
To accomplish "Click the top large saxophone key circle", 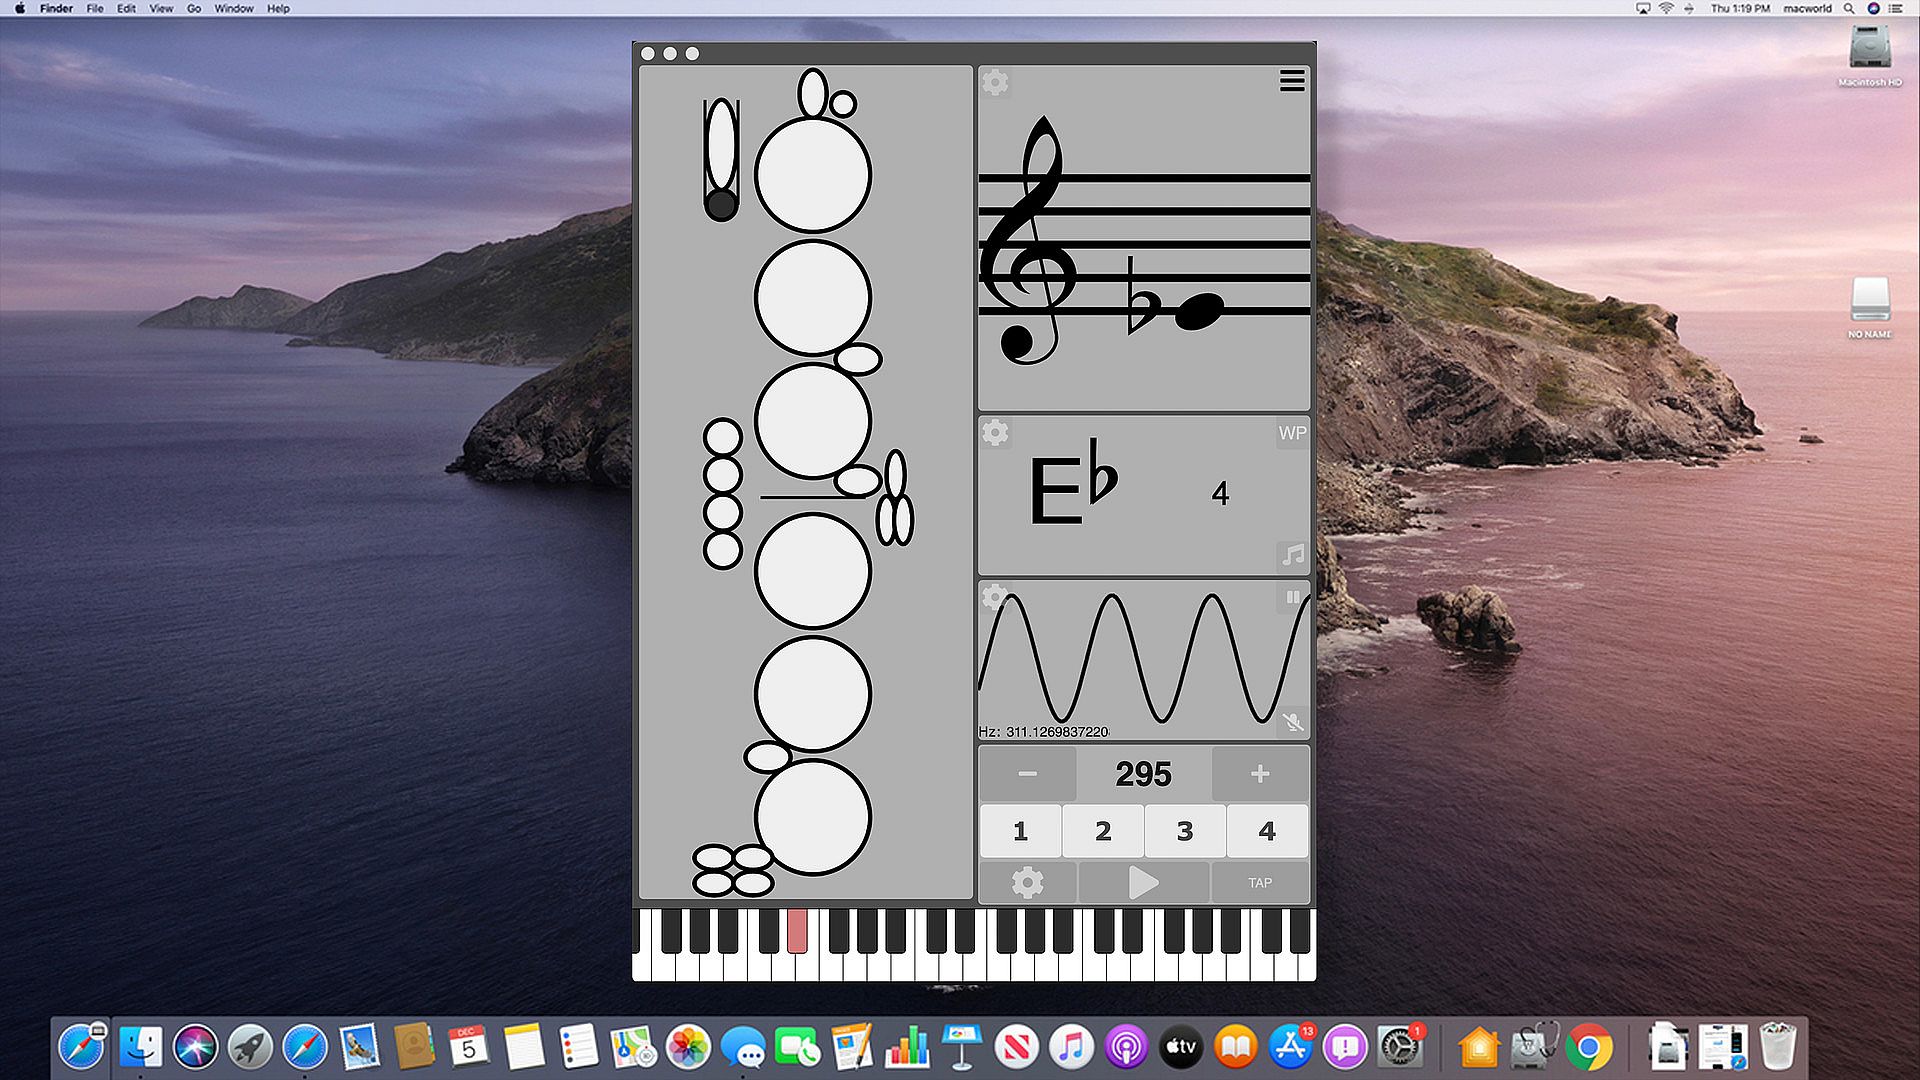I will (812, 175).
